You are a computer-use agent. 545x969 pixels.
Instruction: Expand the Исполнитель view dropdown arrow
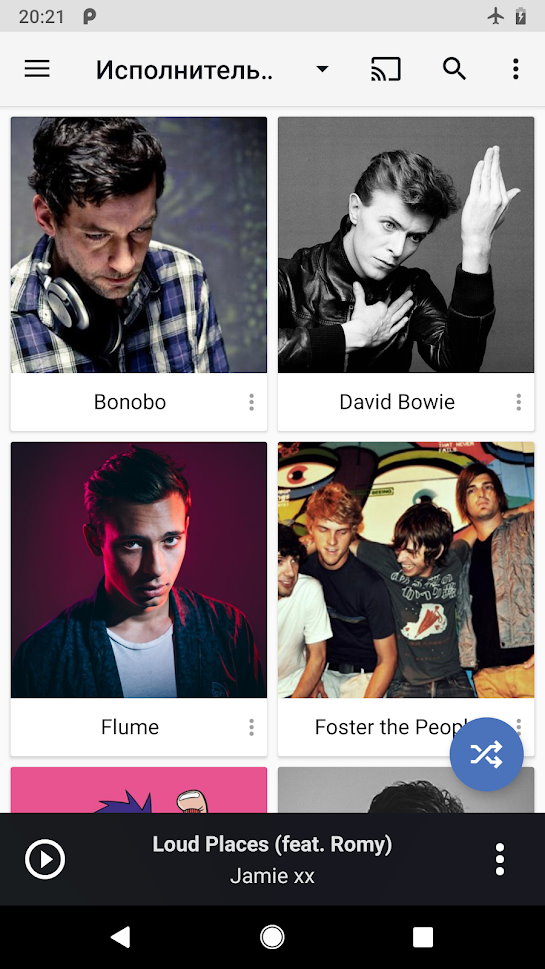click(x=322, y=69)
